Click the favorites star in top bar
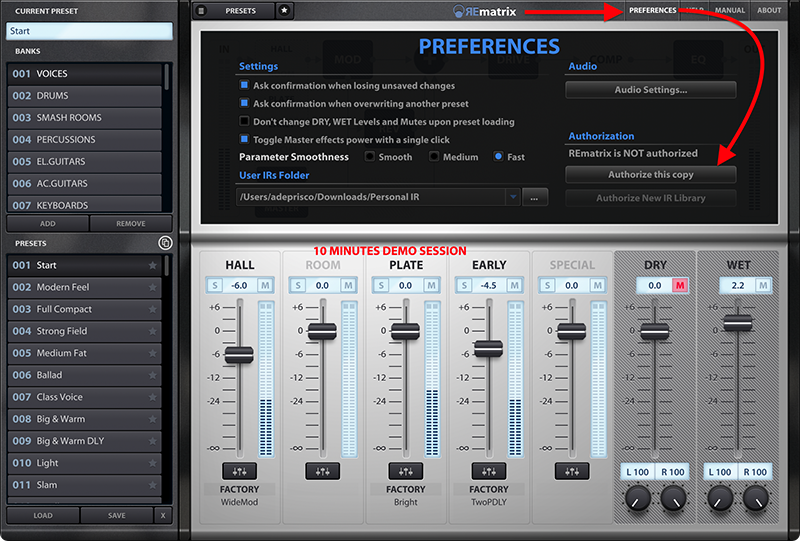This screenshot has width=800, height=541. pyautogui.click(x=284, y=10)
